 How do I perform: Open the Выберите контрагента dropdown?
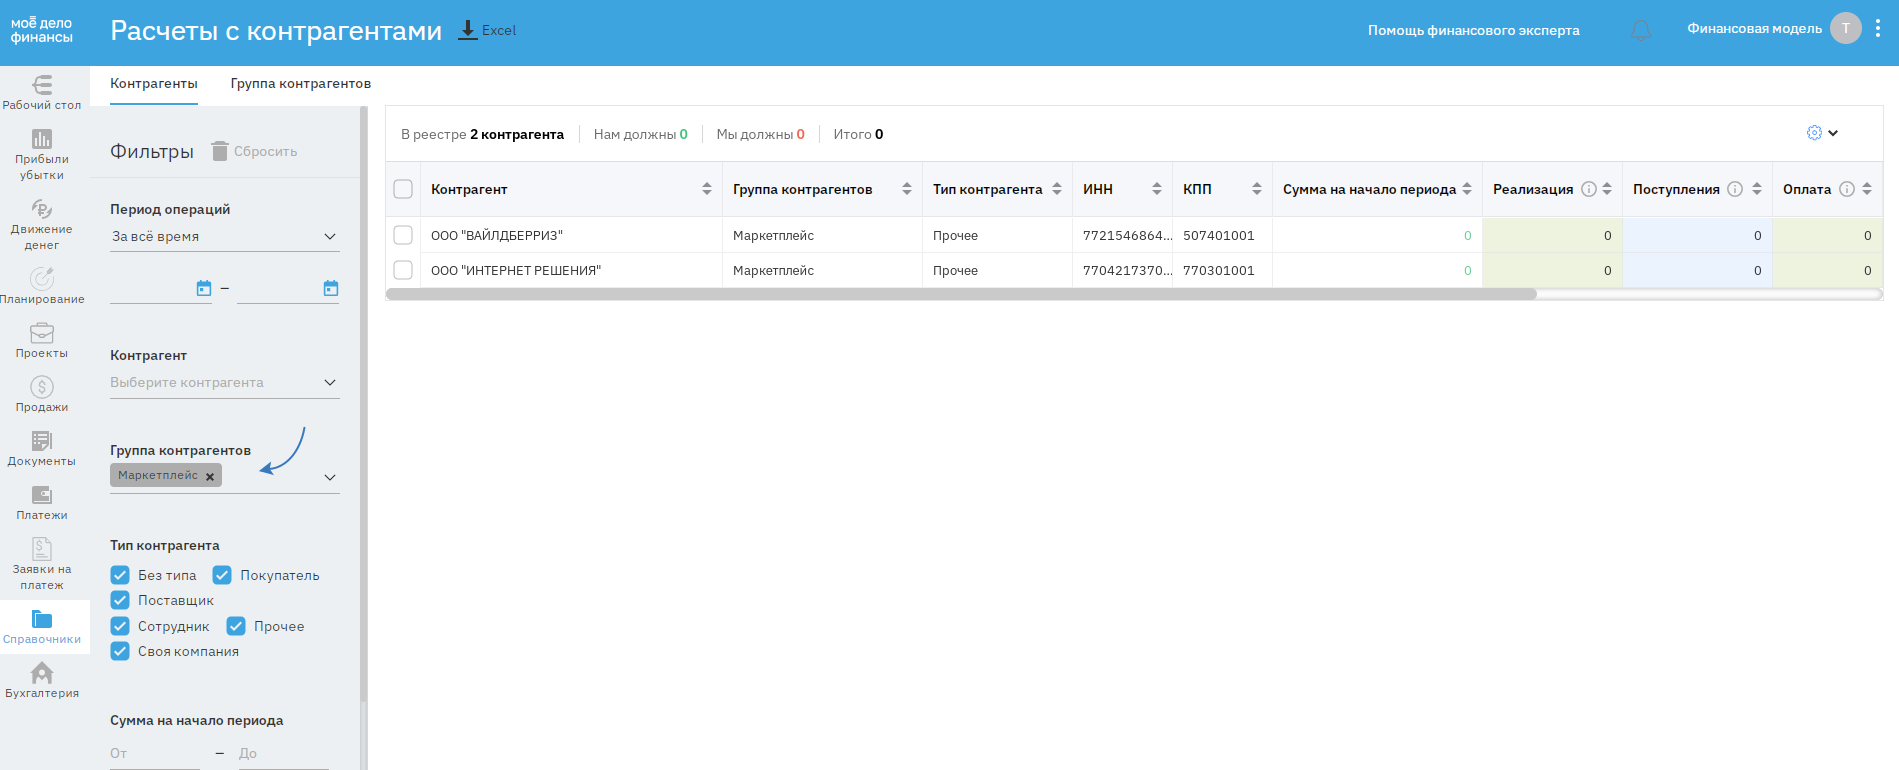point(329,383)
